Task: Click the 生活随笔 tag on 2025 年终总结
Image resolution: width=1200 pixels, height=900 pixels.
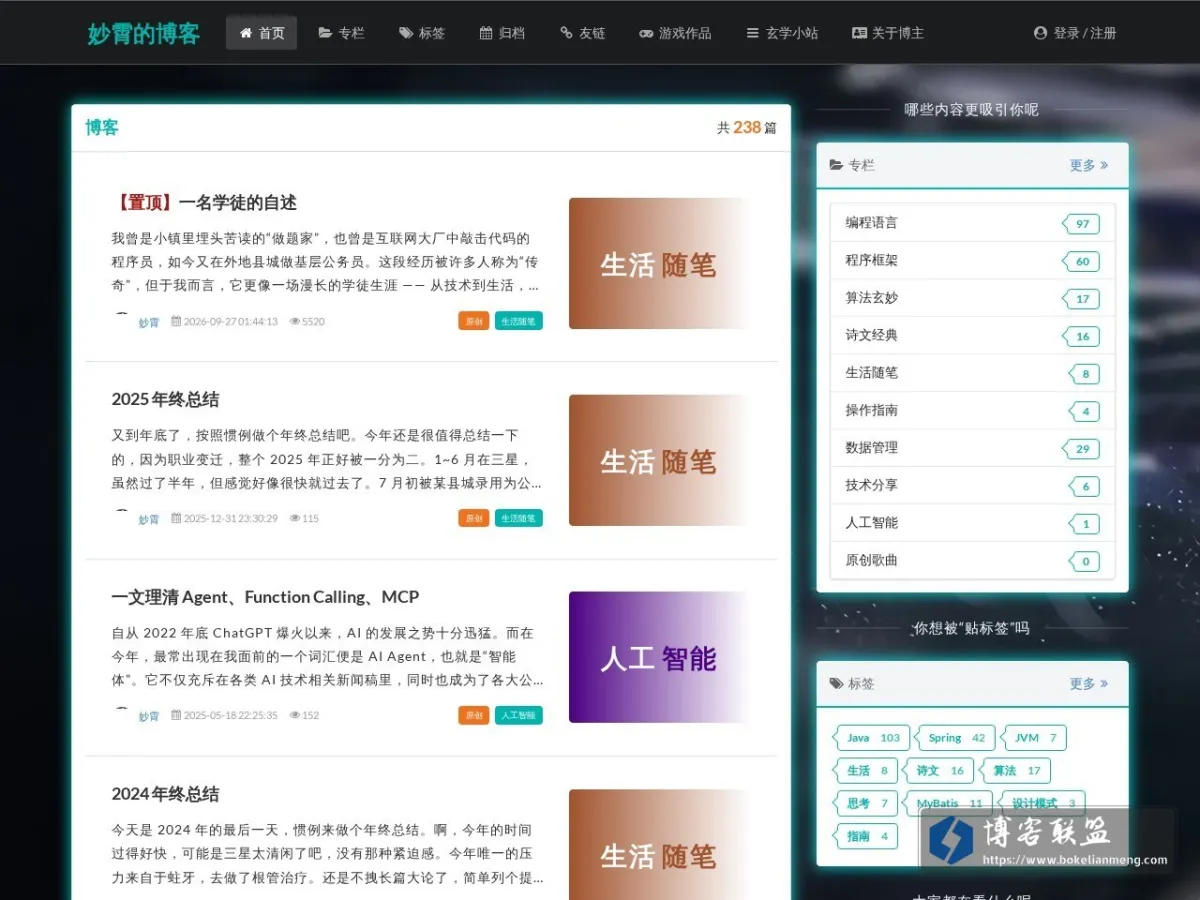Action: pyautogui.click(x=518, y=518)
